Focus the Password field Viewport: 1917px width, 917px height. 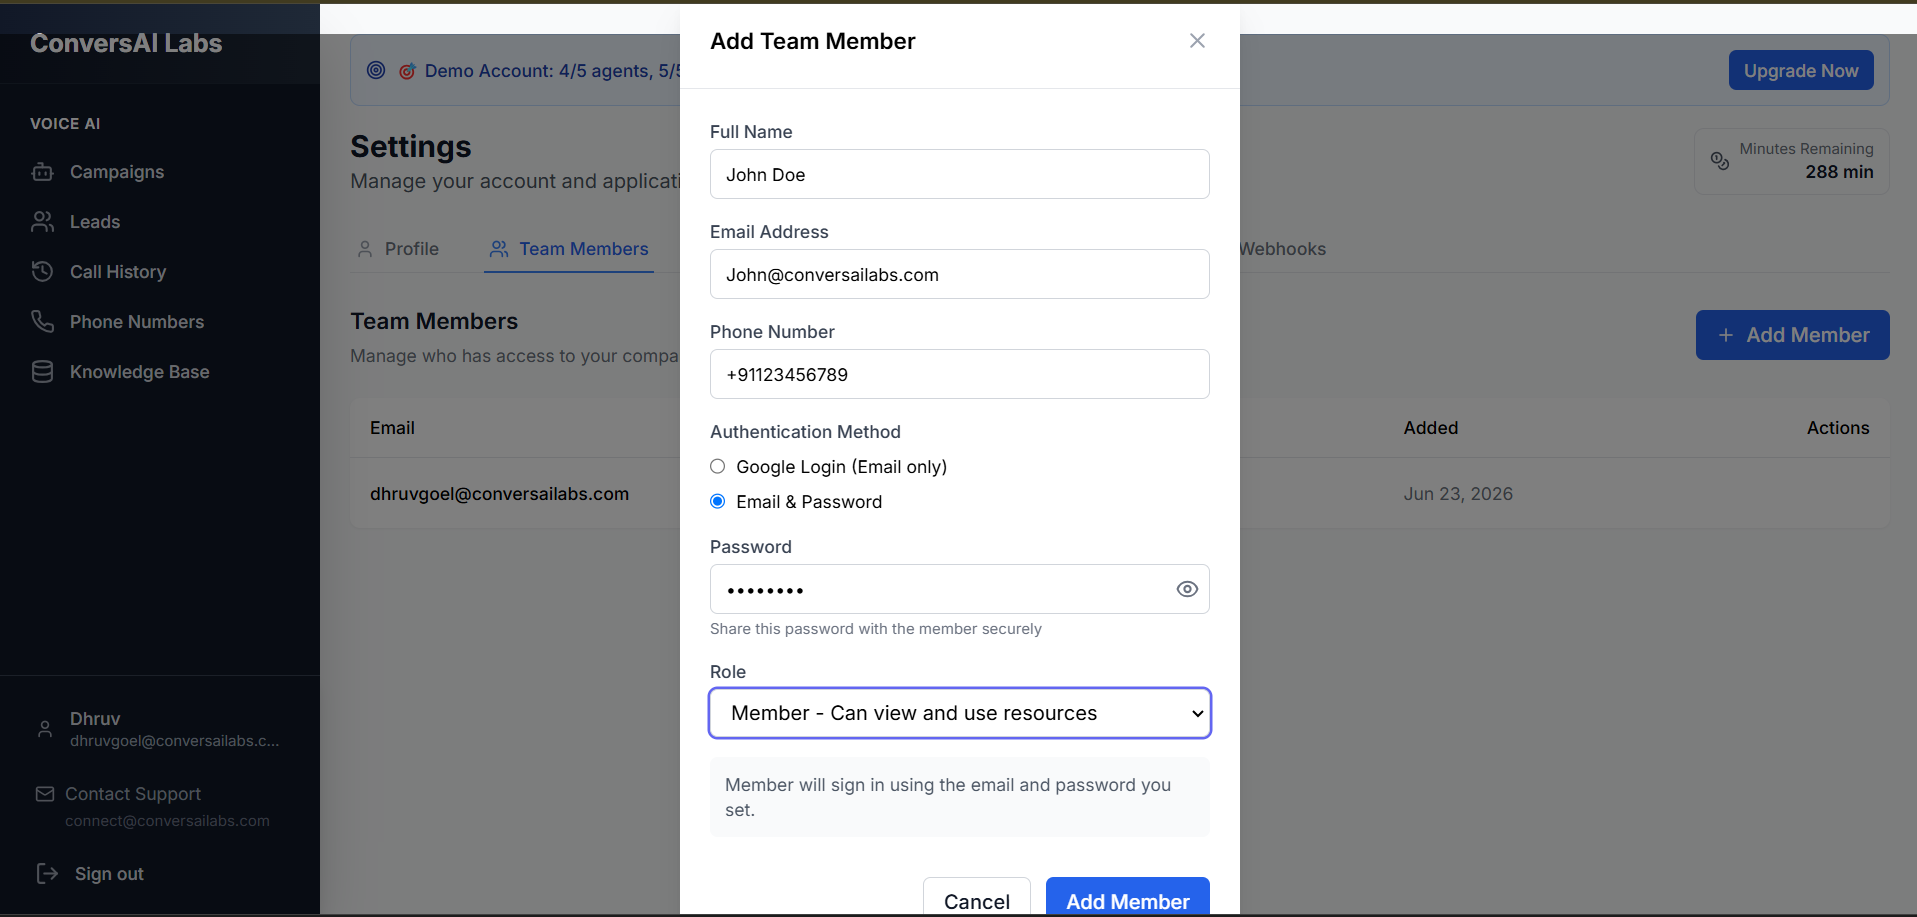[960, 589]
